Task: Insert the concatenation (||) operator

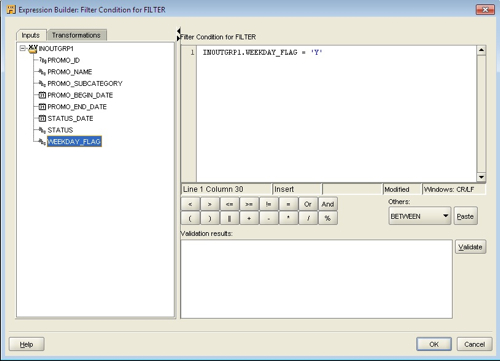Action: pos(229,218)
